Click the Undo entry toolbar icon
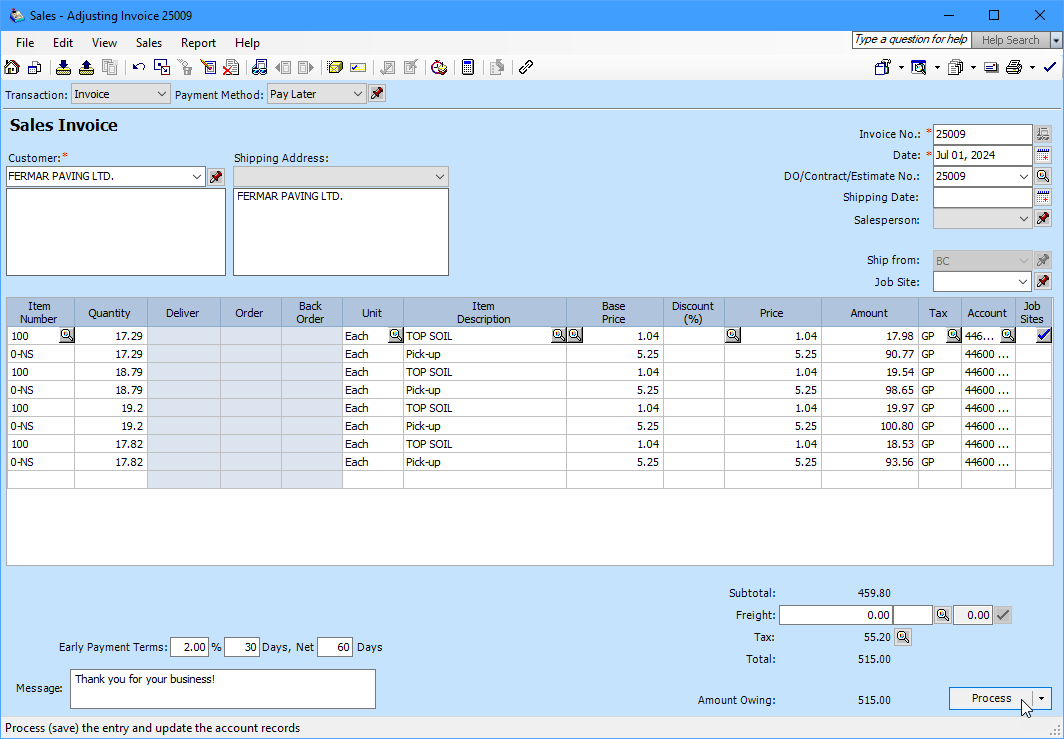 point(139,68)
